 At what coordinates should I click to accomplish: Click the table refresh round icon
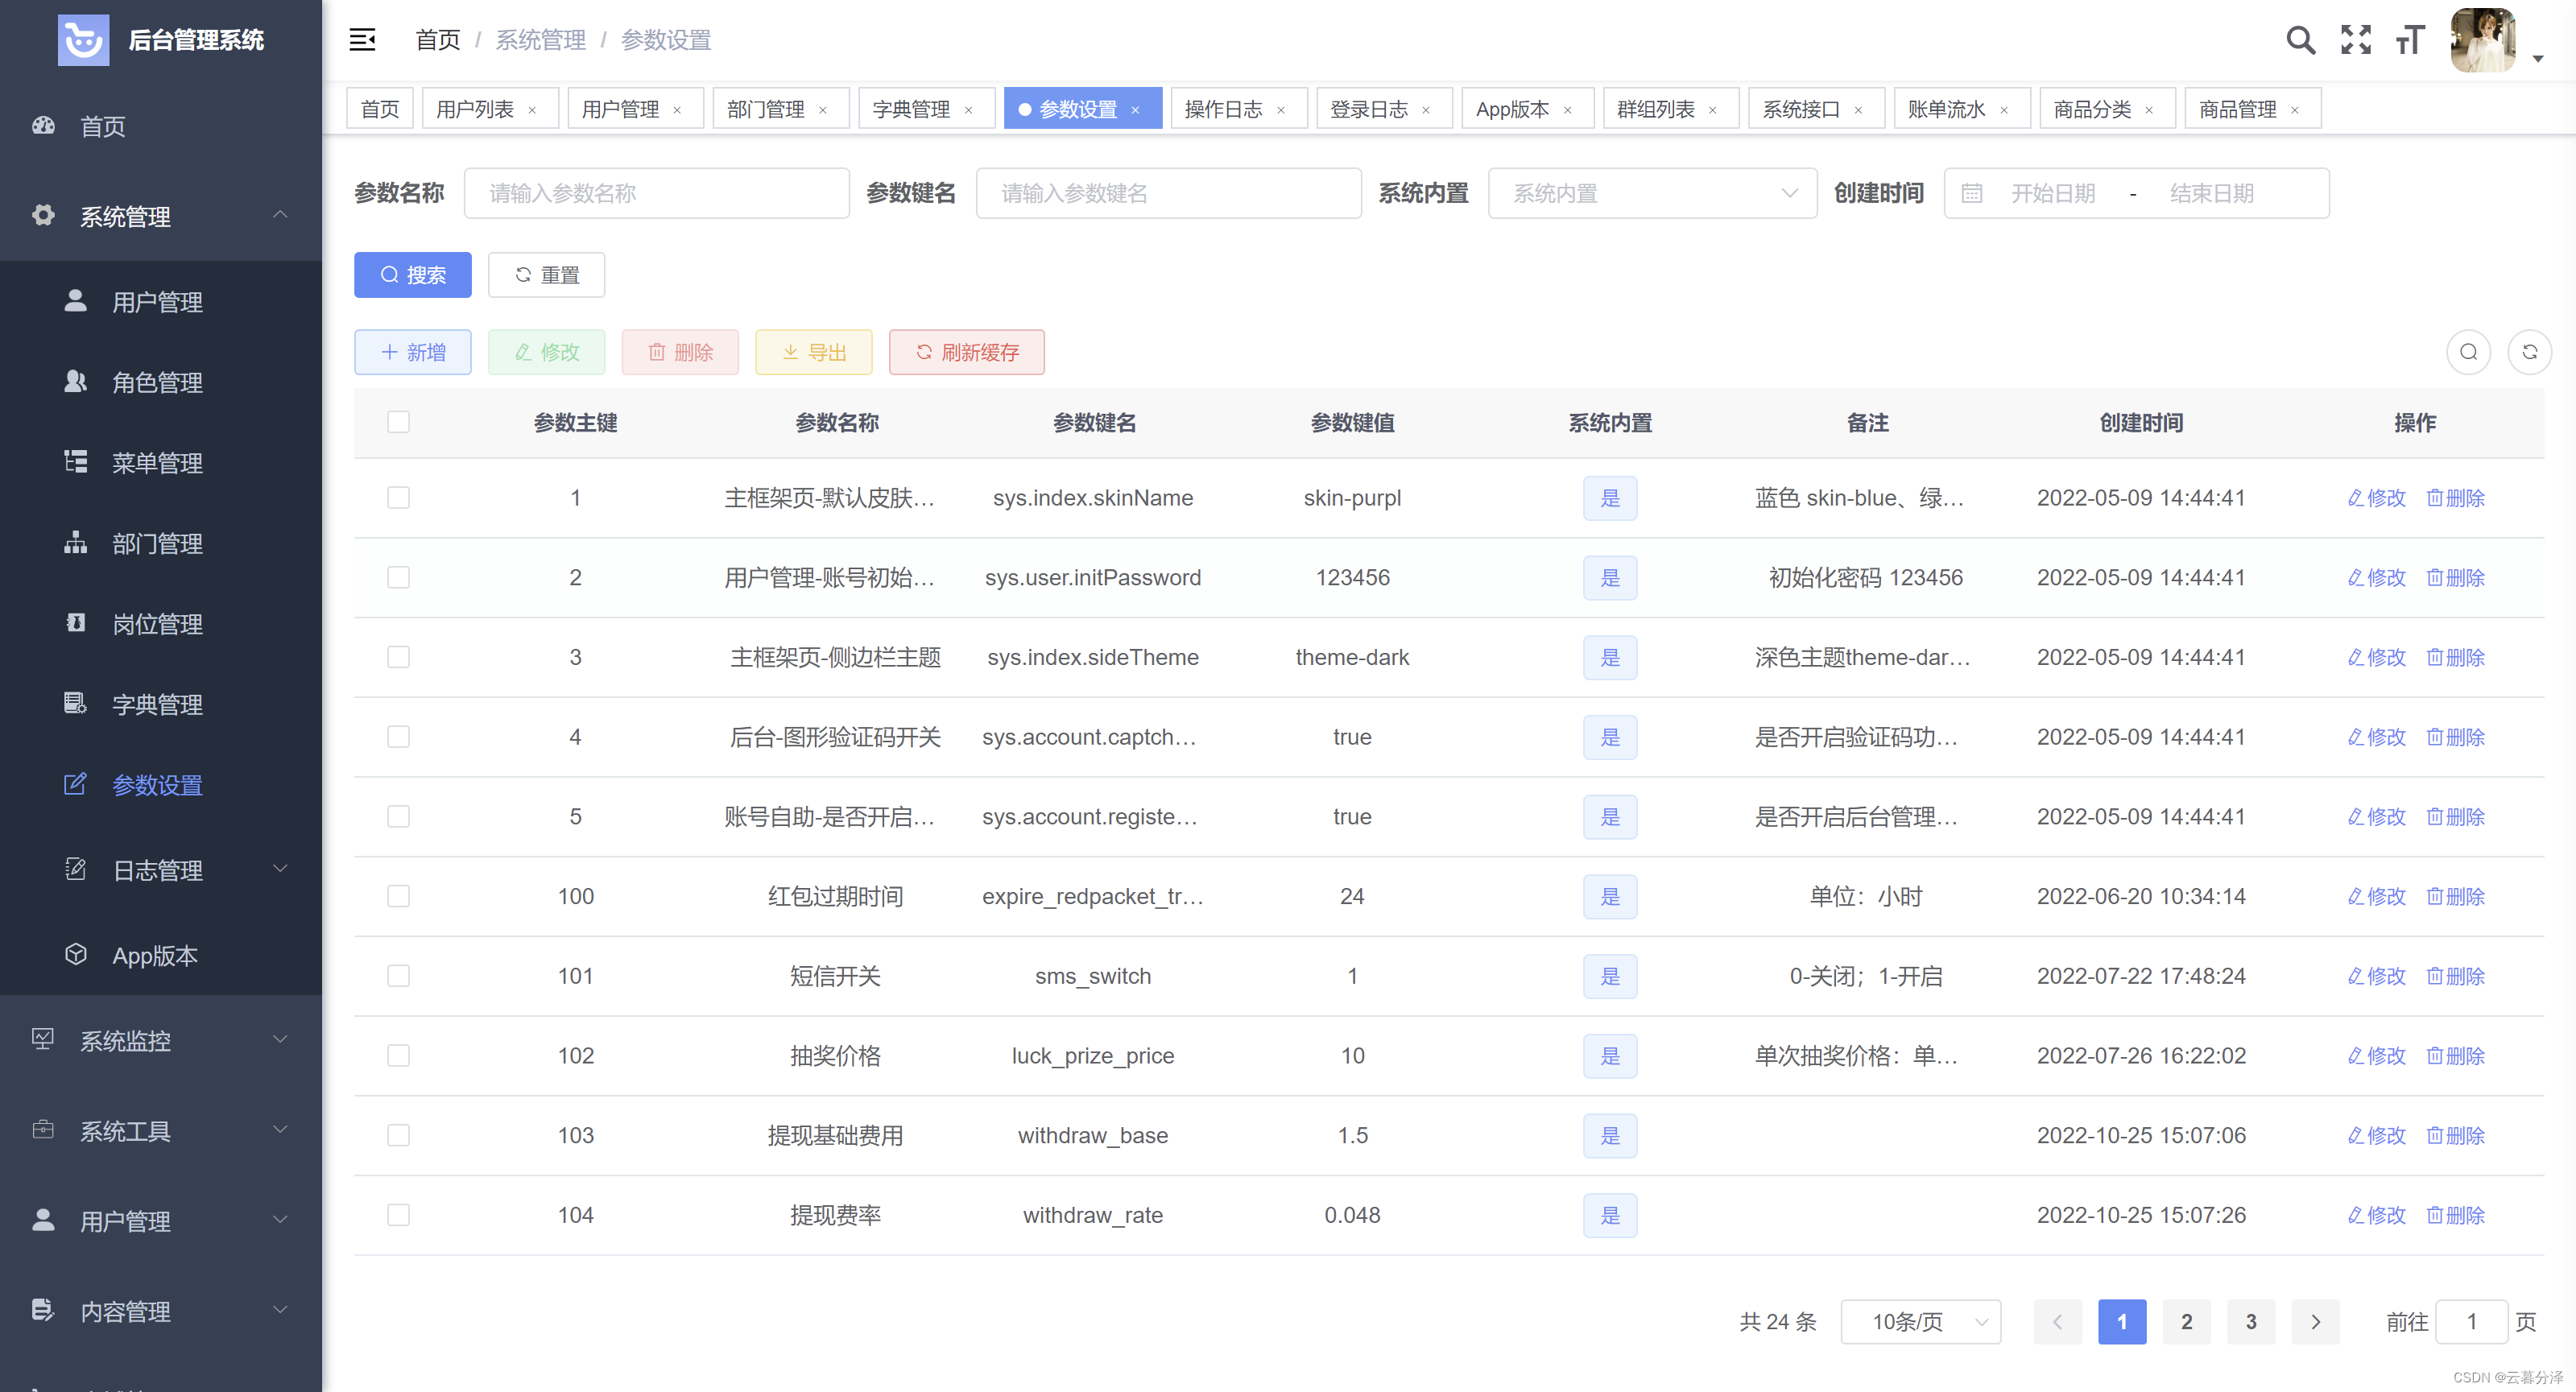2529,352
